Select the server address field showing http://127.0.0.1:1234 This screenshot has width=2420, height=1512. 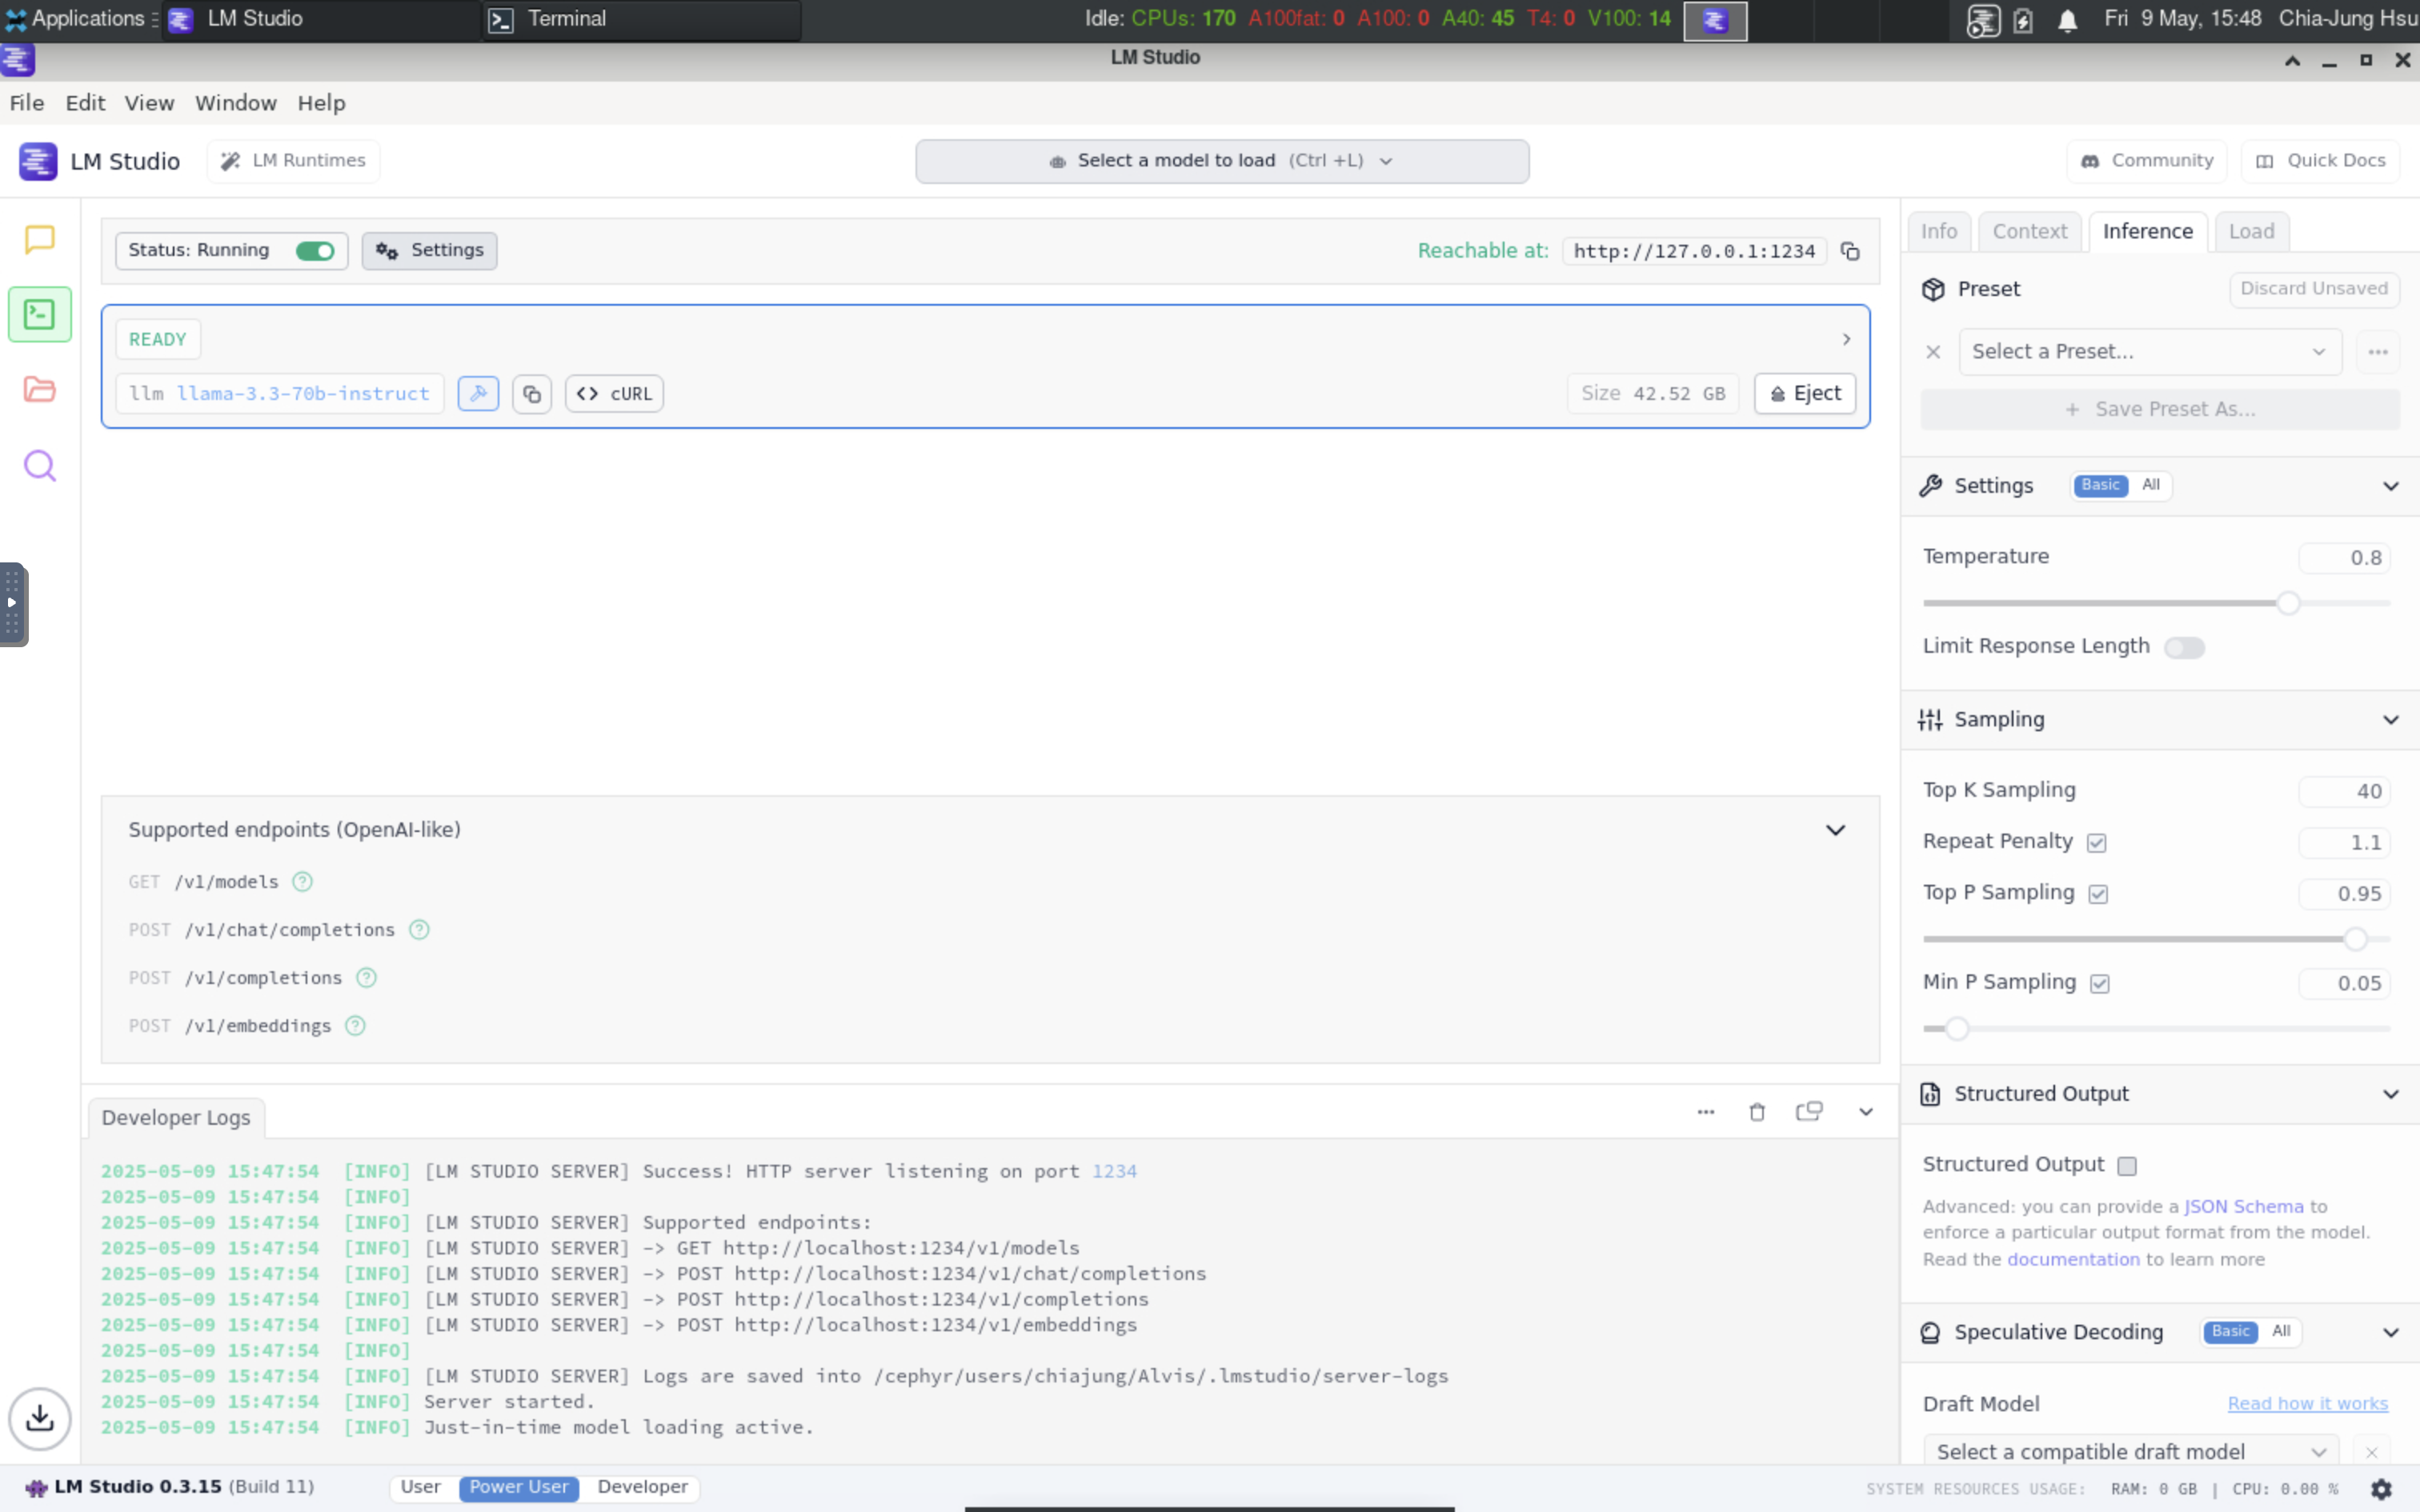1693,251
